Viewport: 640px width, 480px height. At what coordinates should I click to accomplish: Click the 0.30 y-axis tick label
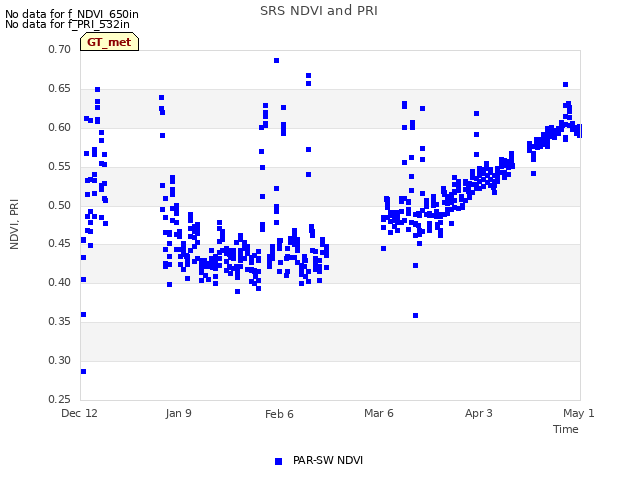point(60,360)
